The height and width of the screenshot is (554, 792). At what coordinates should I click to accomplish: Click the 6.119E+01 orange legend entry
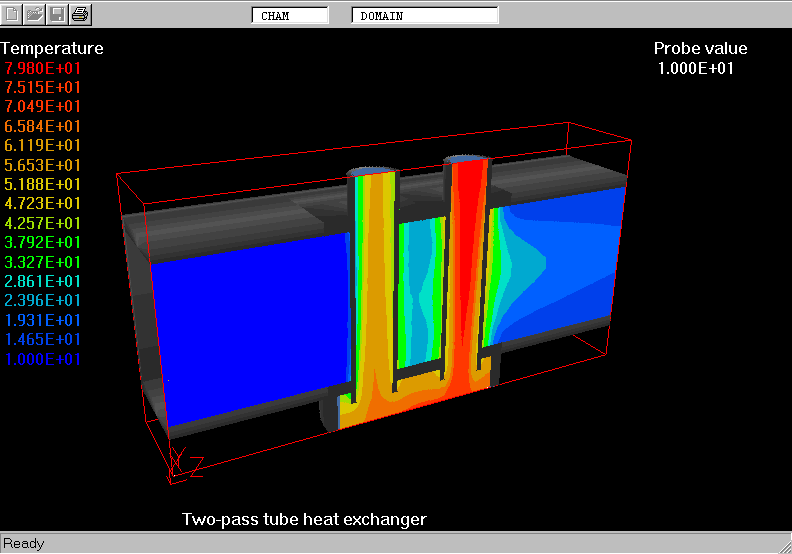(43, 146)
